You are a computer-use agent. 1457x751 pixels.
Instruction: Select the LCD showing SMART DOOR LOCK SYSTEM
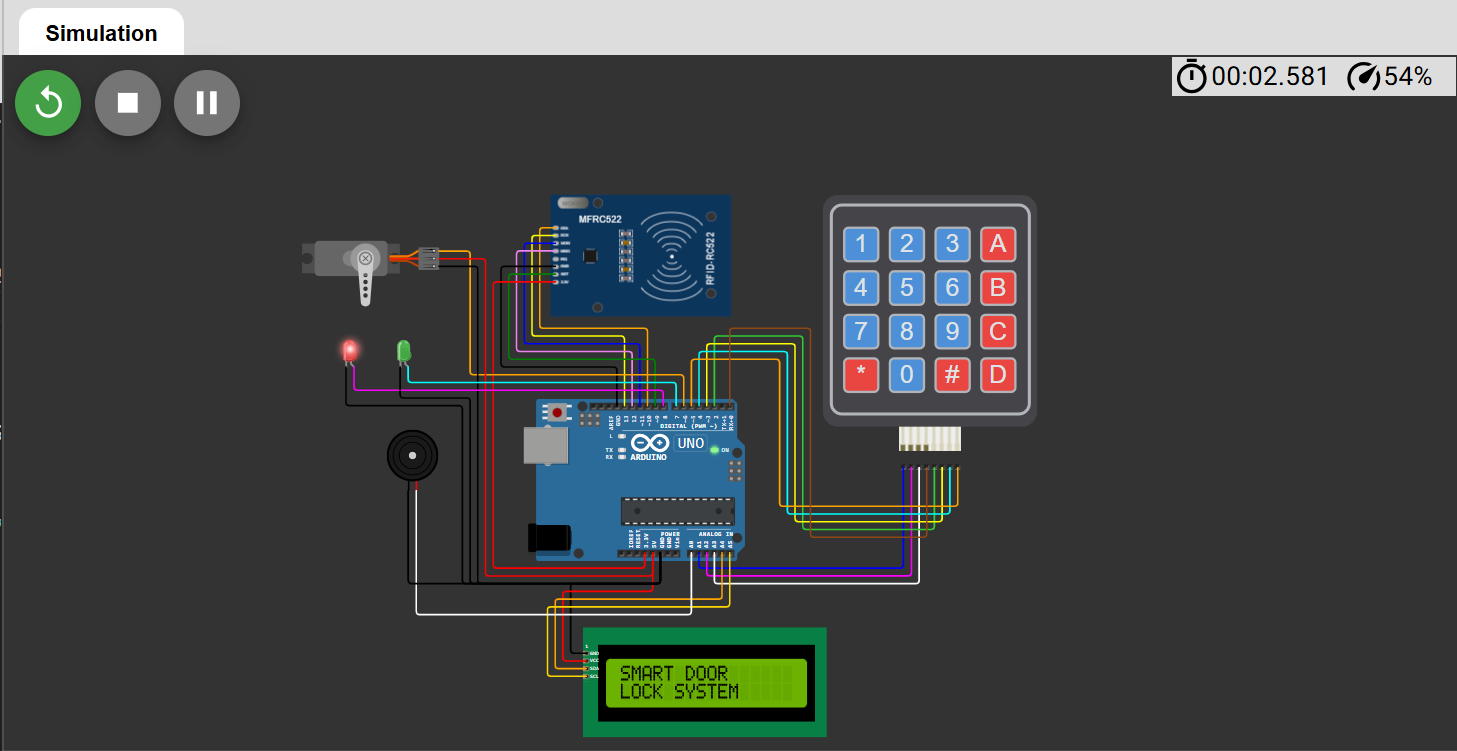[x=705, y=682]
